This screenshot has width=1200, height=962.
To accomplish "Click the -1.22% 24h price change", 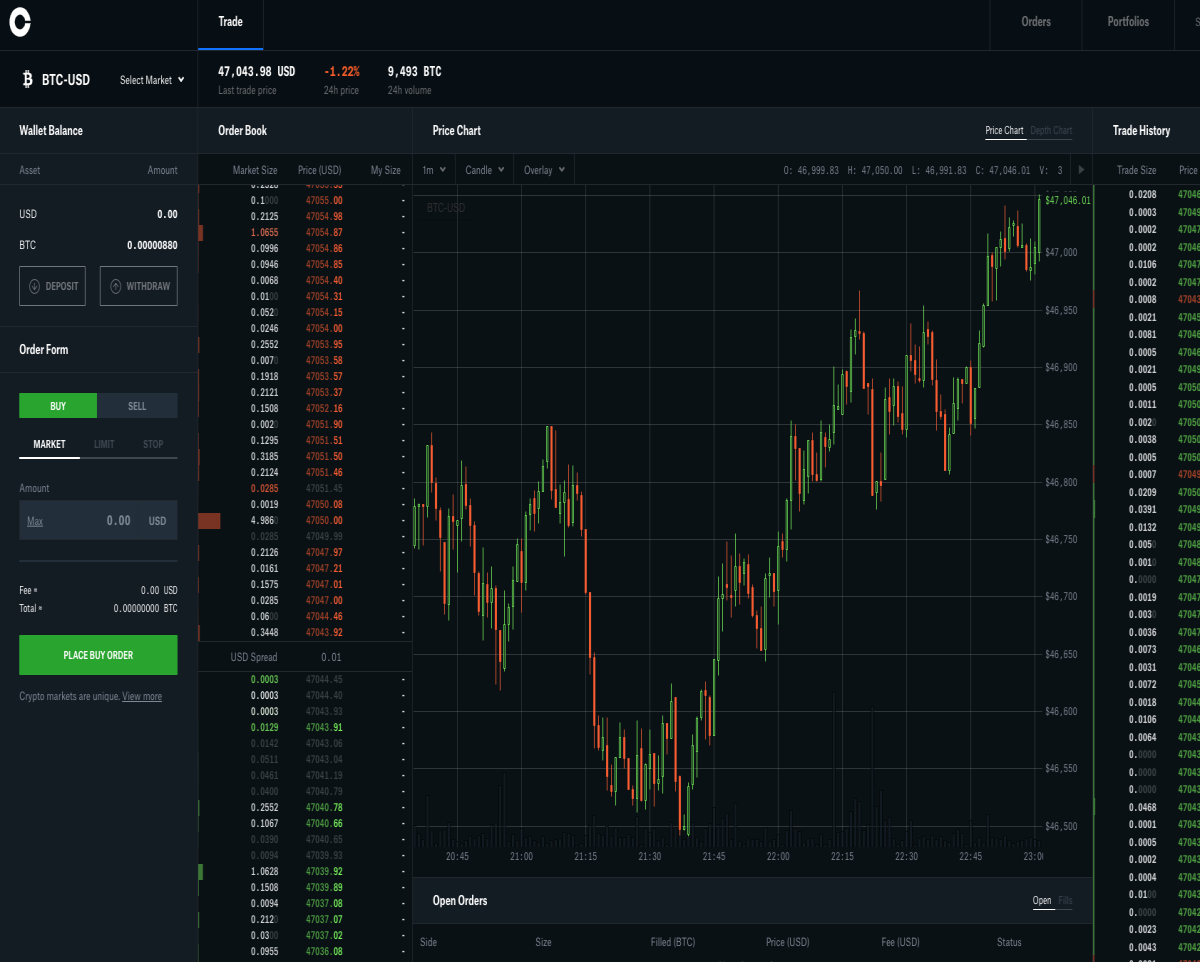I will pyautogui.click(x=341, y=72).
